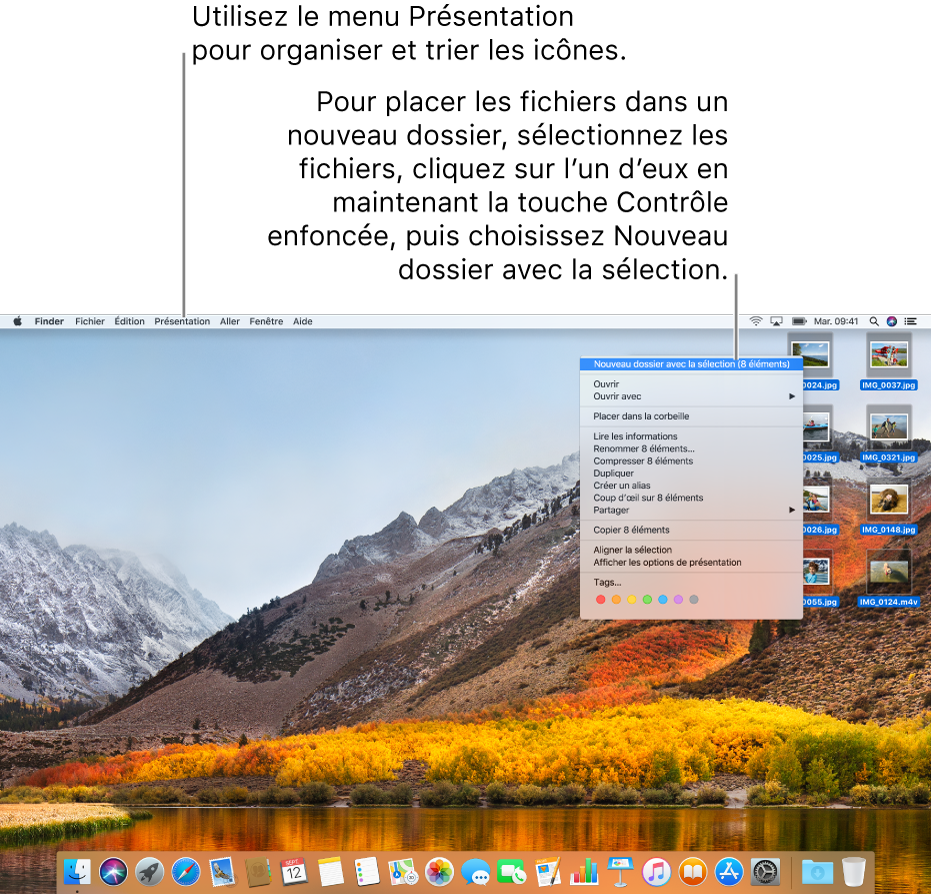Viewport: 931px width, 894px height.
Task: Open Notification Center list icon
Action: click(x=910, y=321)
